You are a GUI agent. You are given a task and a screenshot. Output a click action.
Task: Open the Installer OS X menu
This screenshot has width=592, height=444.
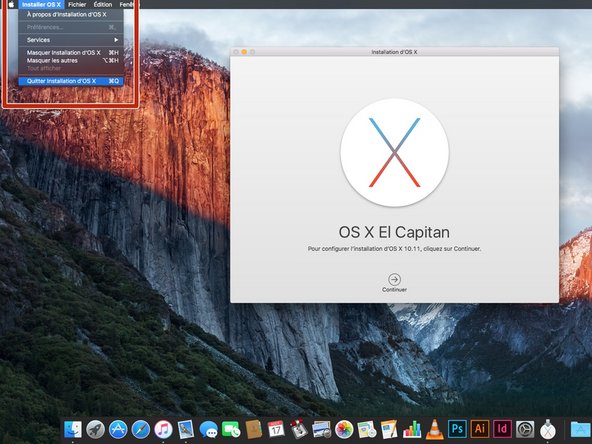pyautogui.click(x=41, y=5)
